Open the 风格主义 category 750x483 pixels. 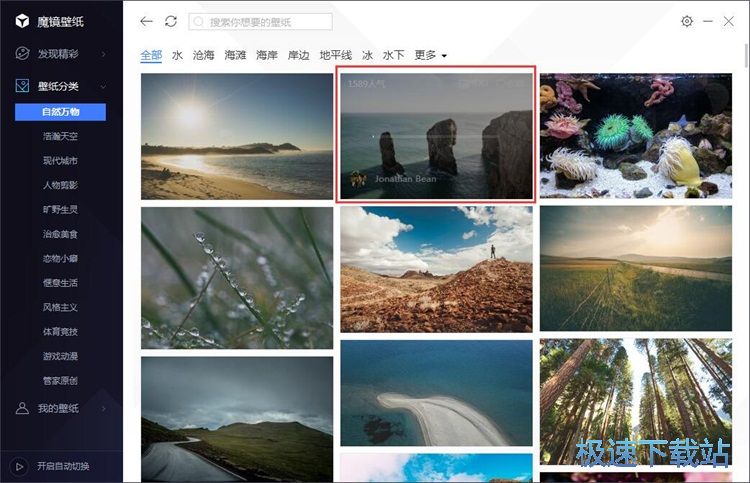pos(60,307)
